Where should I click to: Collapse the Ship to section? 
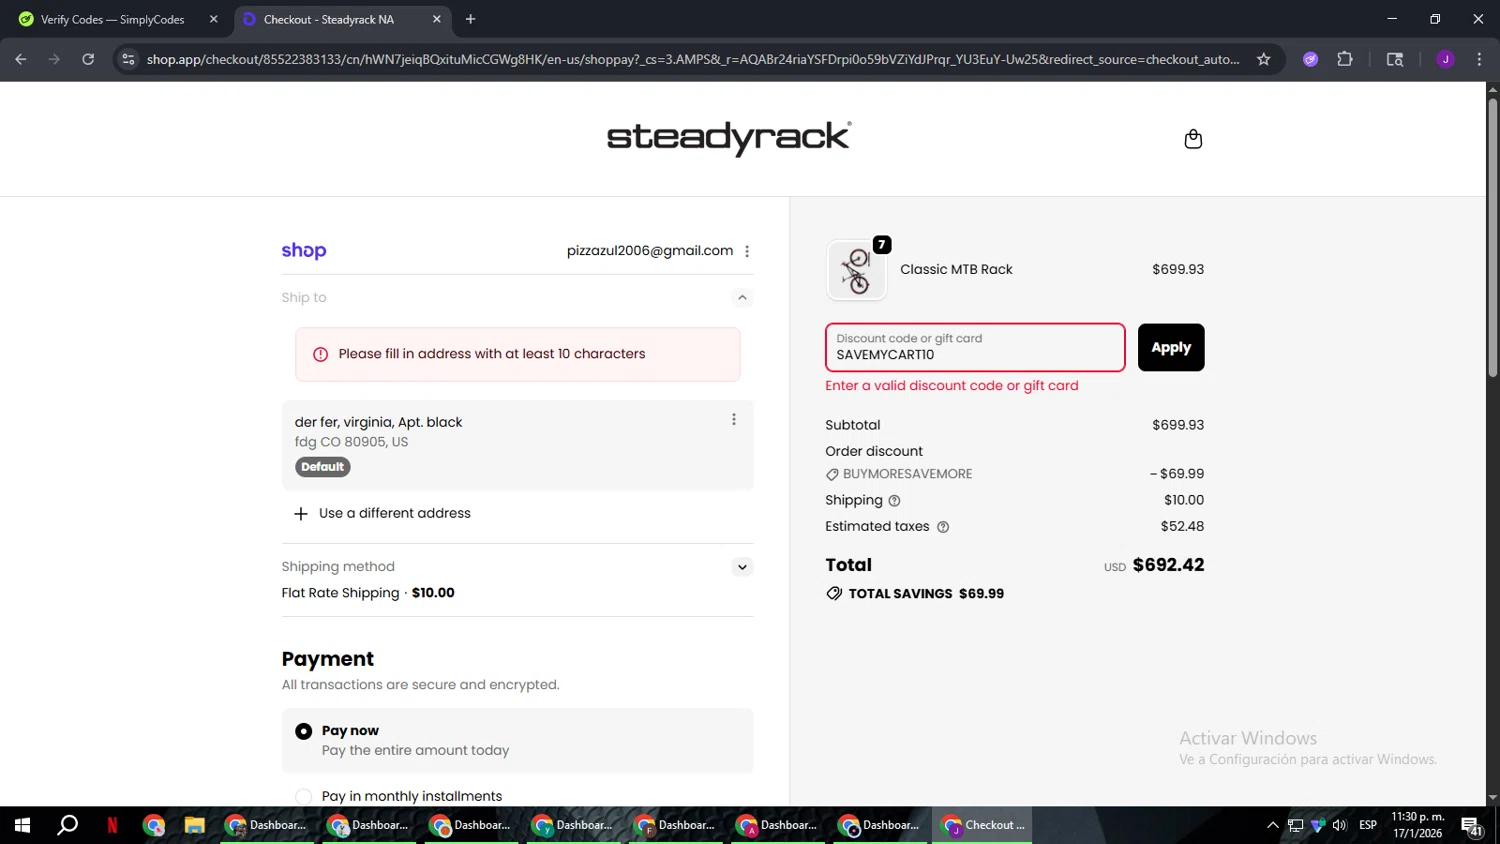coord(742,298)
